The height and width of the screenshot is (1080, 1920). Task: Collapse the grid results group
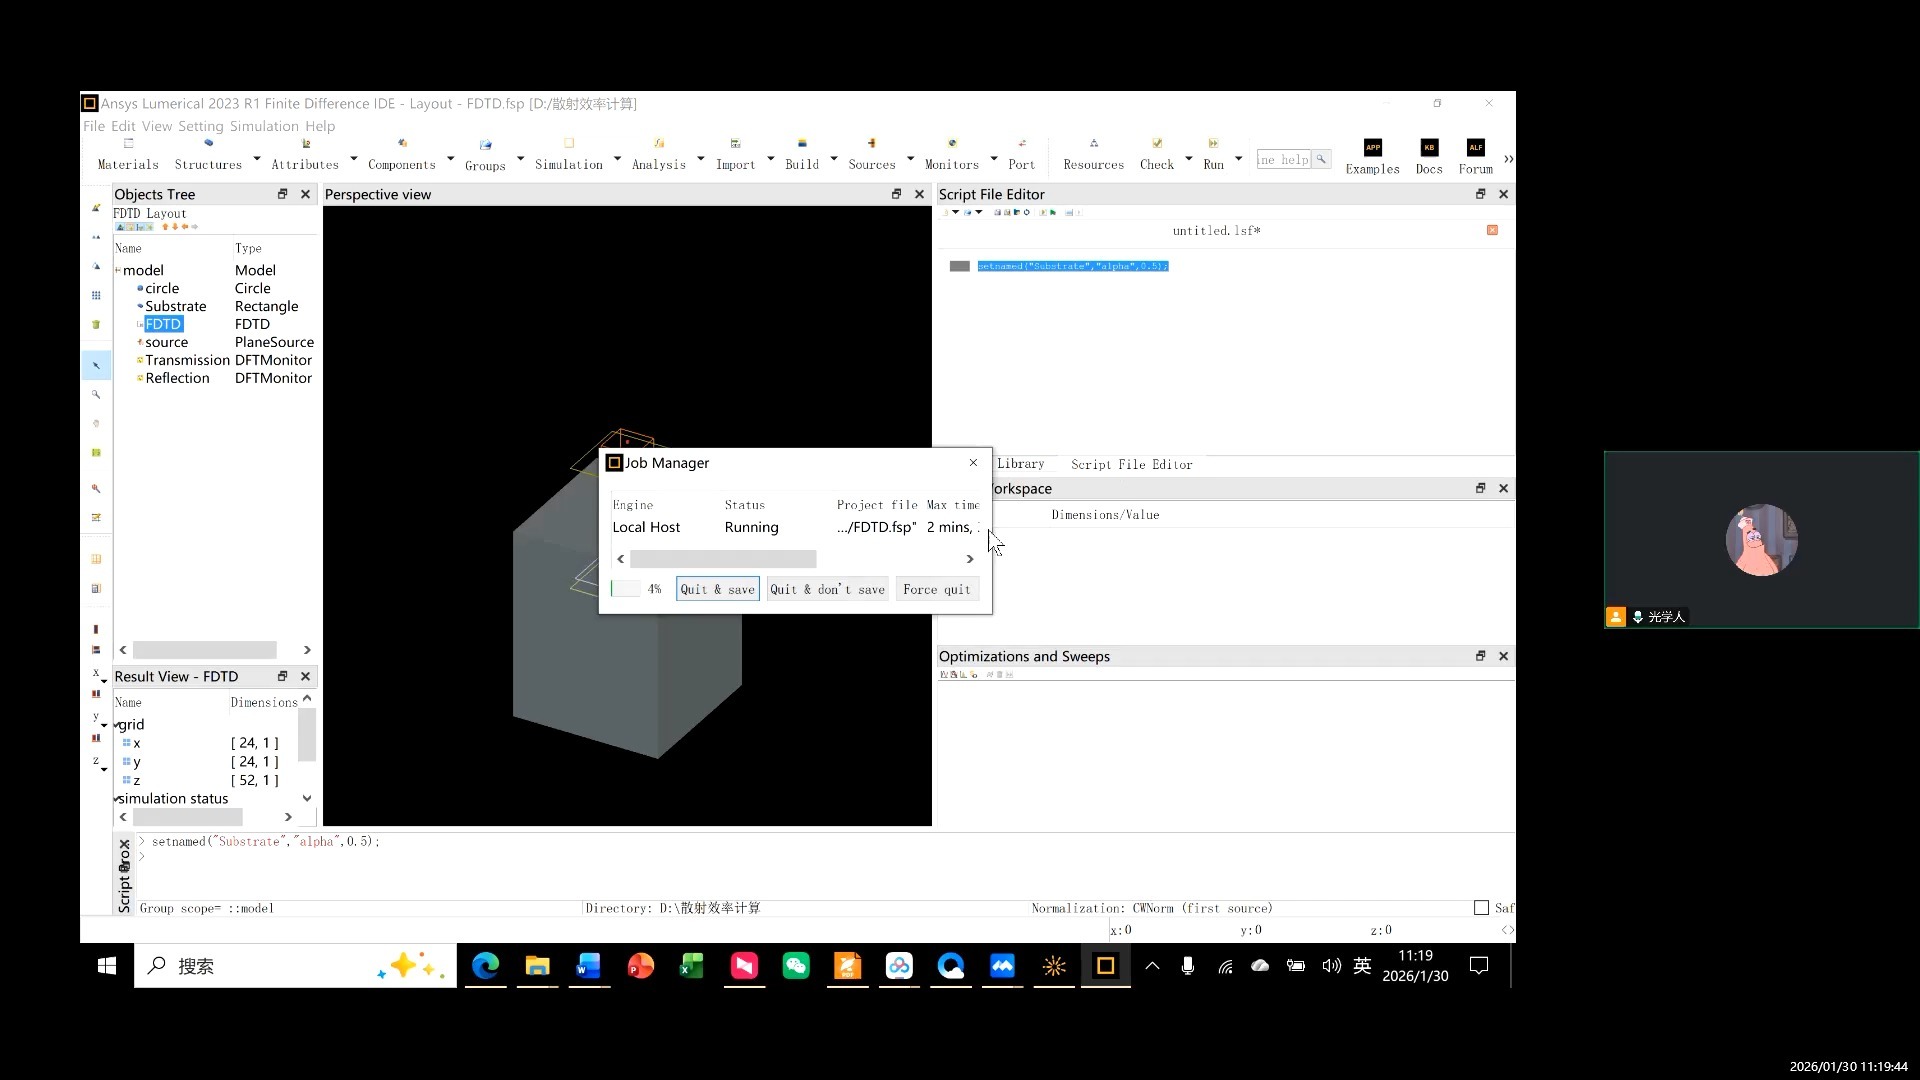[117, 726]
